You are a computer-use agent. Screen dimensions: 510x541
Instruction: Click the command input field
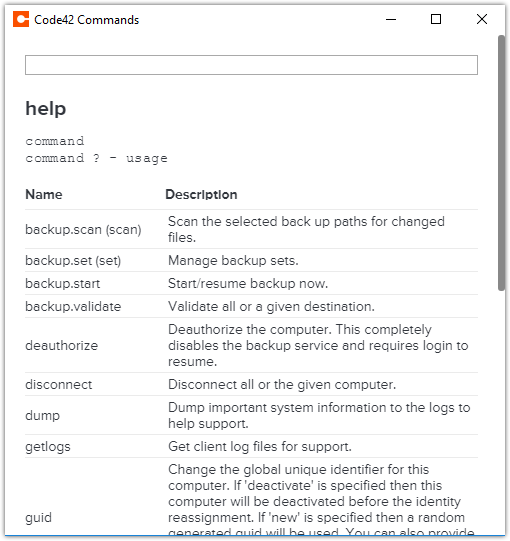251,65
